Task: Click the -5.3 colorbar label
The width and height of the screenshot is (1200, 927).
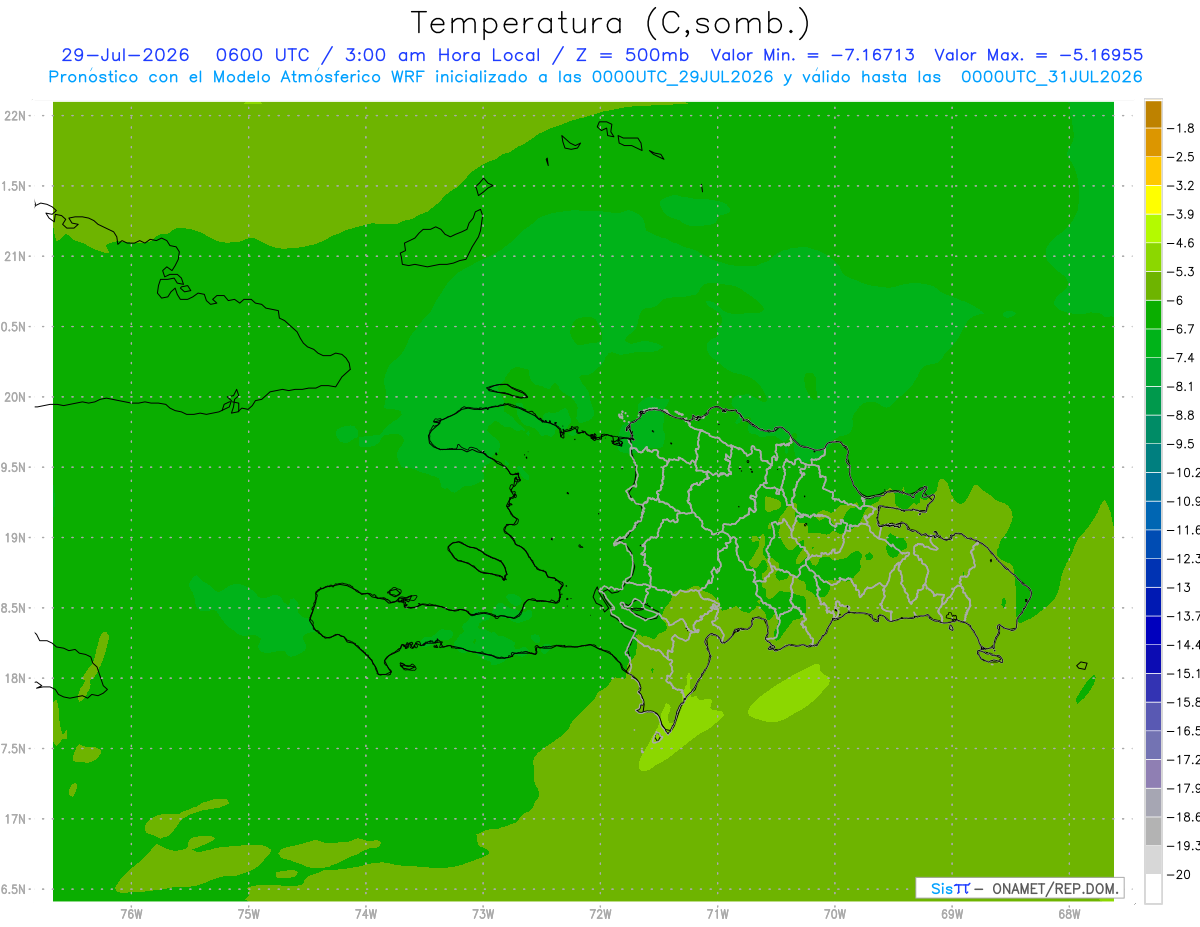Action: pyautogui.click(x=1181, y=272)
